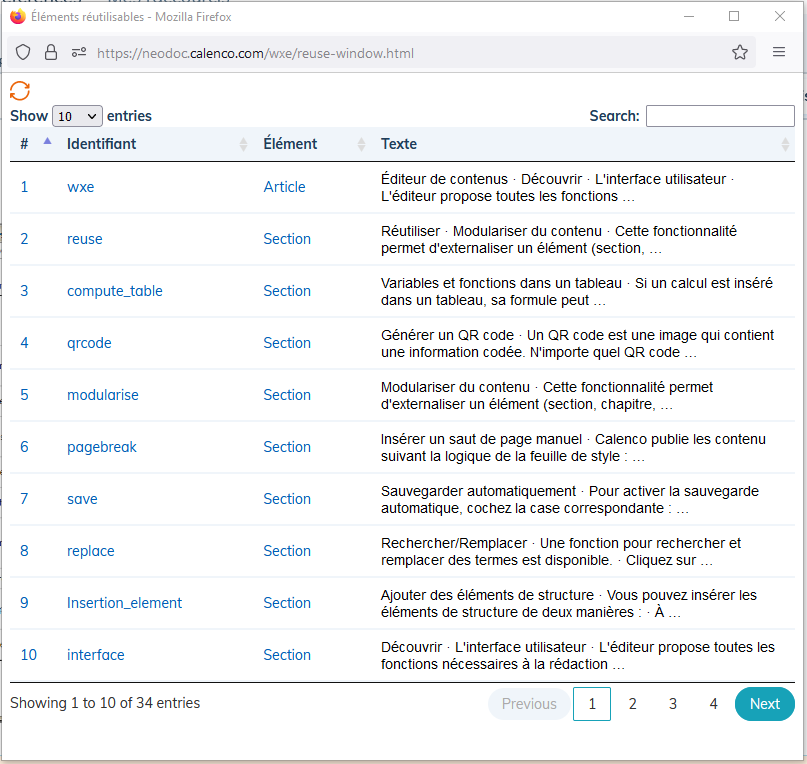
Task: Open the compute_table identifier link
Action: pos(115,291)
